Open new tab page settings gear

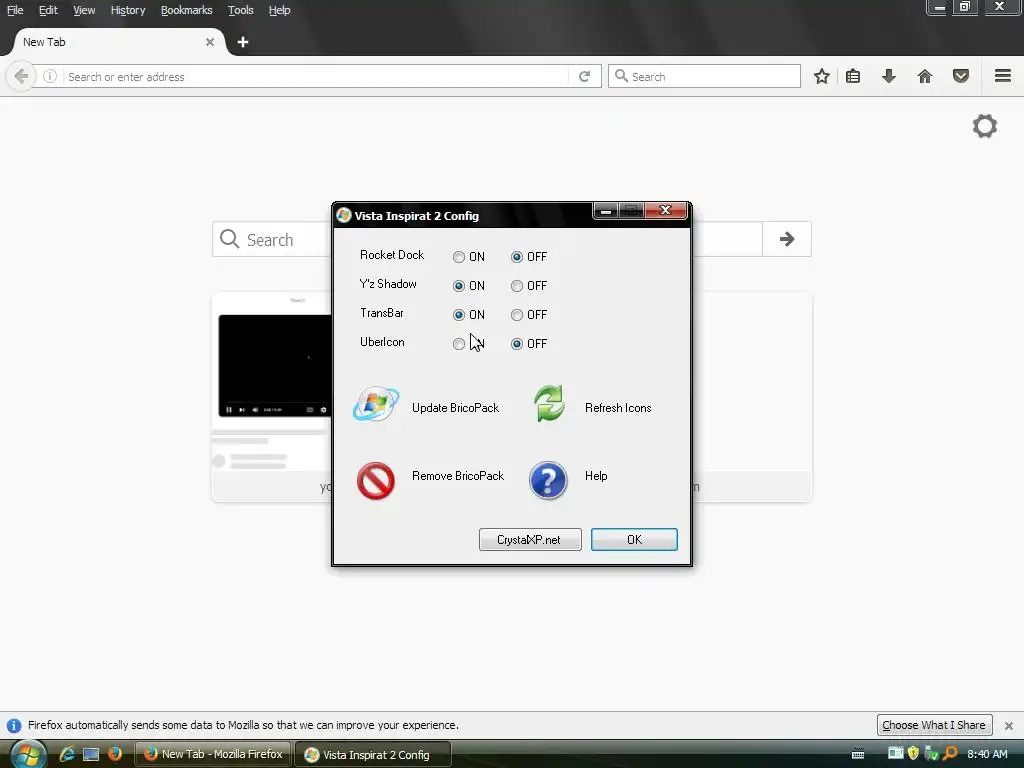985,126
